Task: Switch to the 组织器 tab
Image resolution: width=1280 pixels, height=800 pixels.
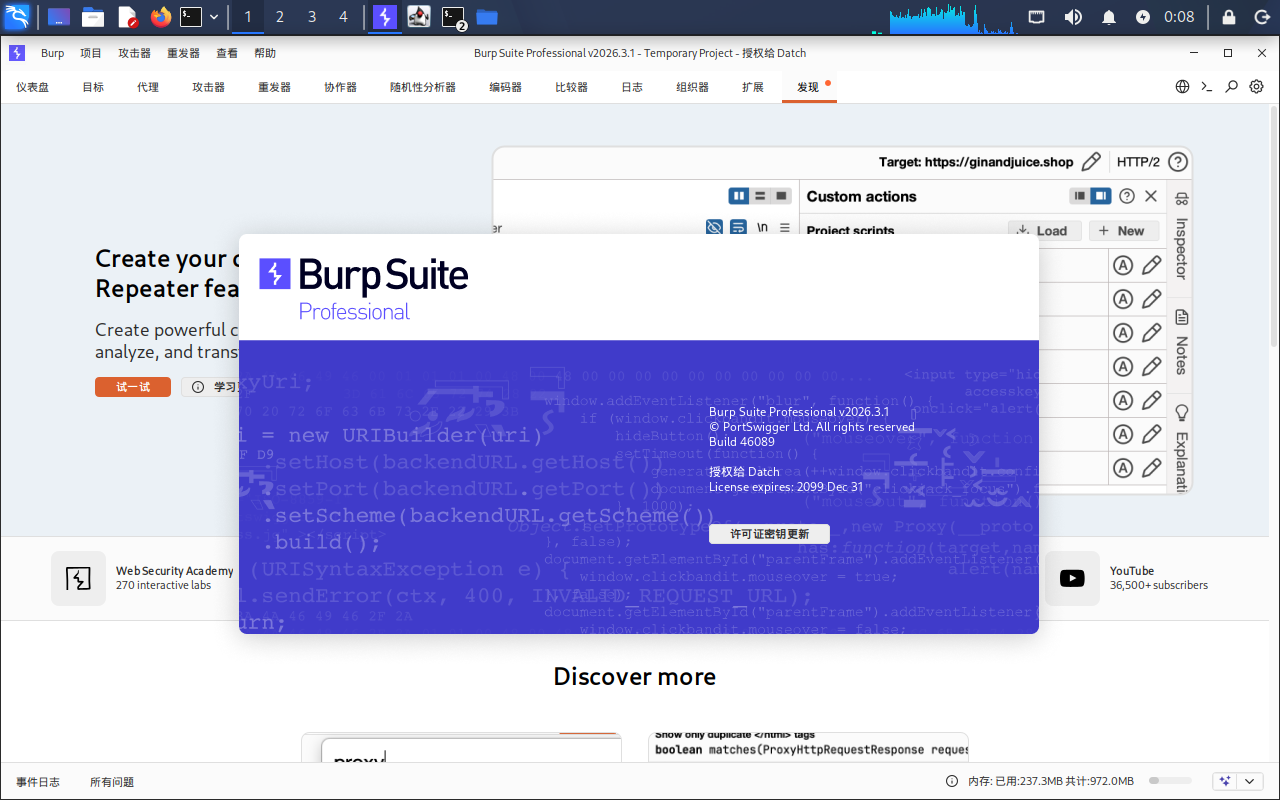Action: pos(692,87)
